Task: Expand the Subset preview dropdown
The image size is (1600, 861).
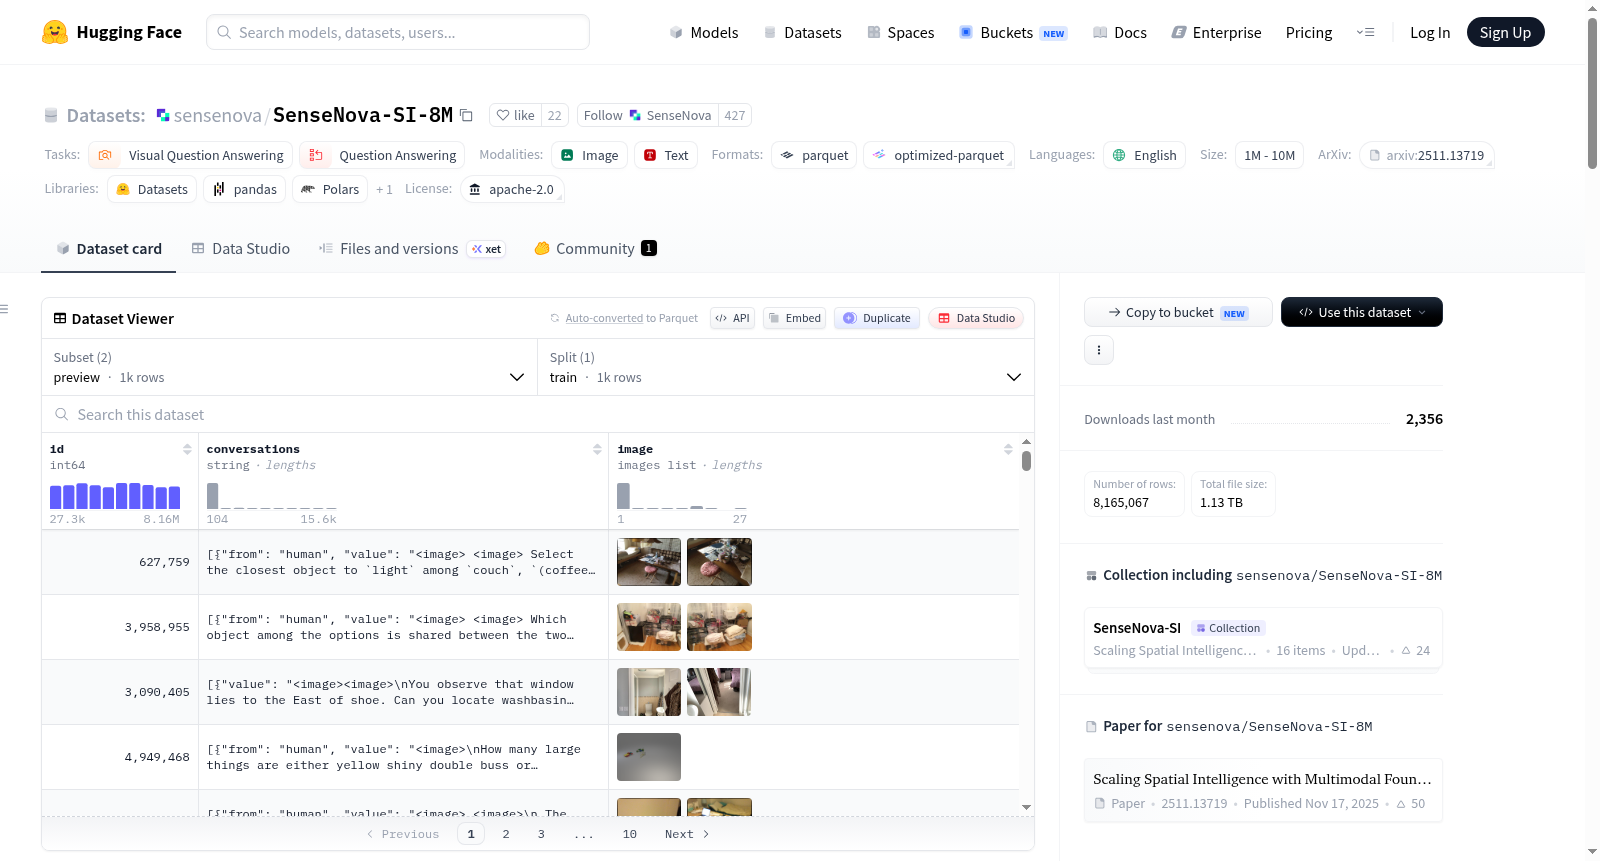Action: 290,367
